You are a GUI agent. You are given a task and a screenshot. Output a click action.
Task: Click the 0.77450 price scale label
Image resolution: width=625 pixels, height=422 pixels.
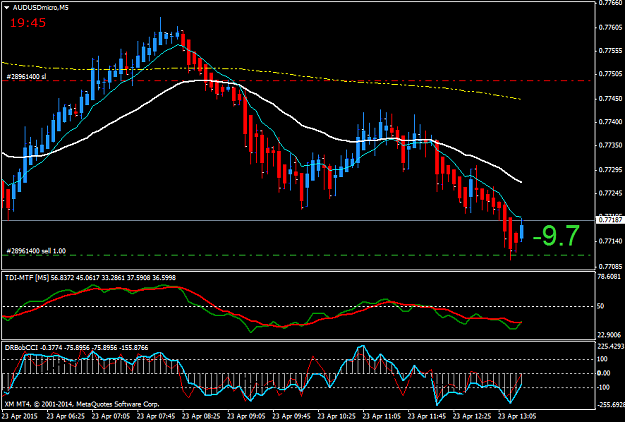pyautogui.click(x=610, y=98)
